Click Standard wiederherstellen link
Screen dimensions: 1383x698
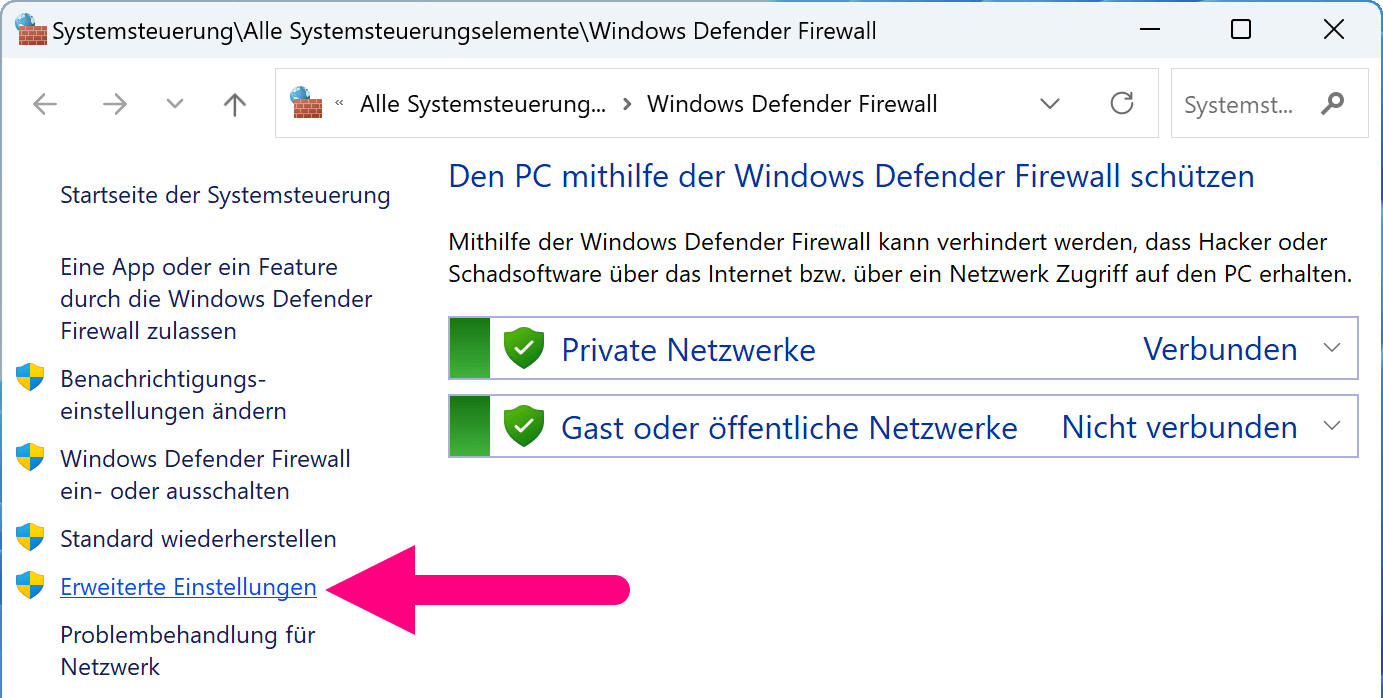pos(198,539)
